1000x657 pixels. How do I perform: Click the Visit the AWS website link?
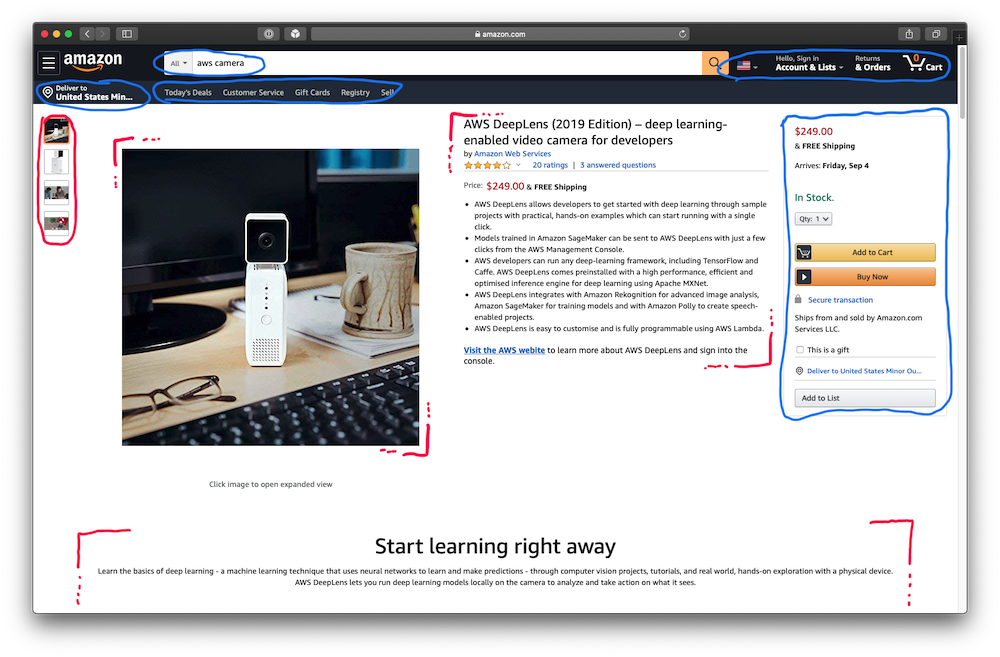pos(504,350)
